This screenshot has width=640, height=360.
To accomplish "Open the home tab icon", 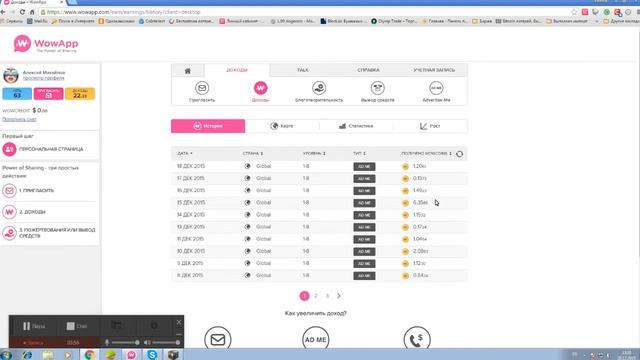I will (x=188, y=71).
